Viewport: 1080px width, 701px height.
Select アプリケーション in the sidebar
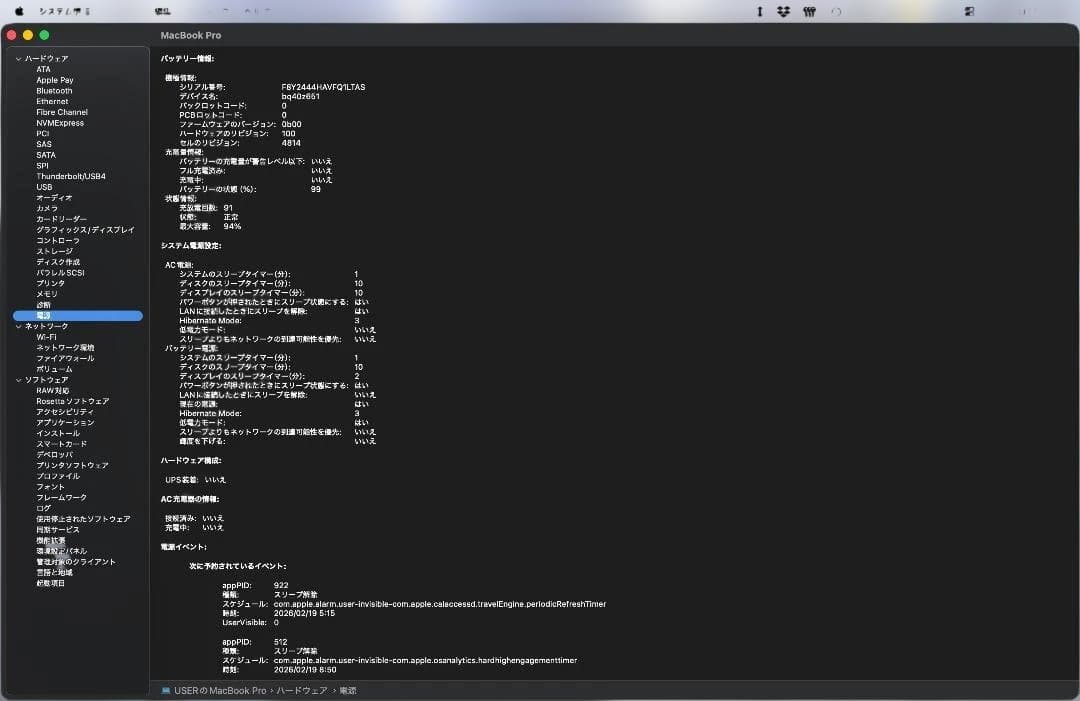pyautogui.click(x=65, y=423)
